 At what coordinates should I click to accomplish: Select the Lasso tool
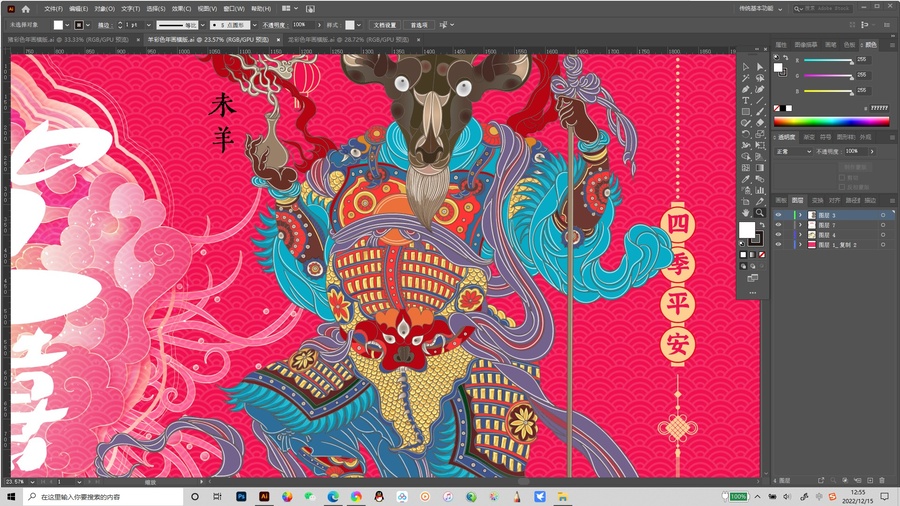click(760, 78)
